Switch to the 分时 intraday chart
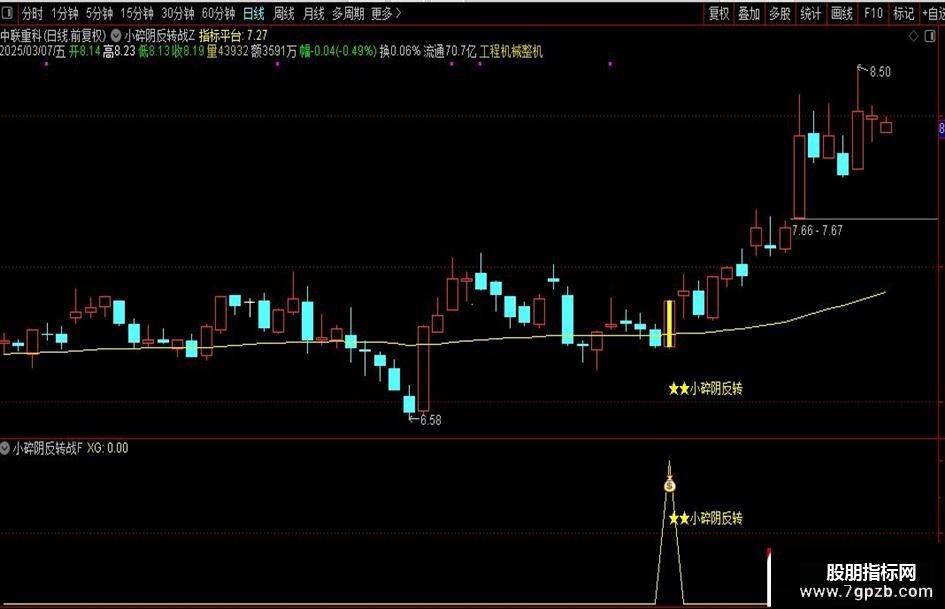The width and height of the screenshot is (945, 609). 33,13
